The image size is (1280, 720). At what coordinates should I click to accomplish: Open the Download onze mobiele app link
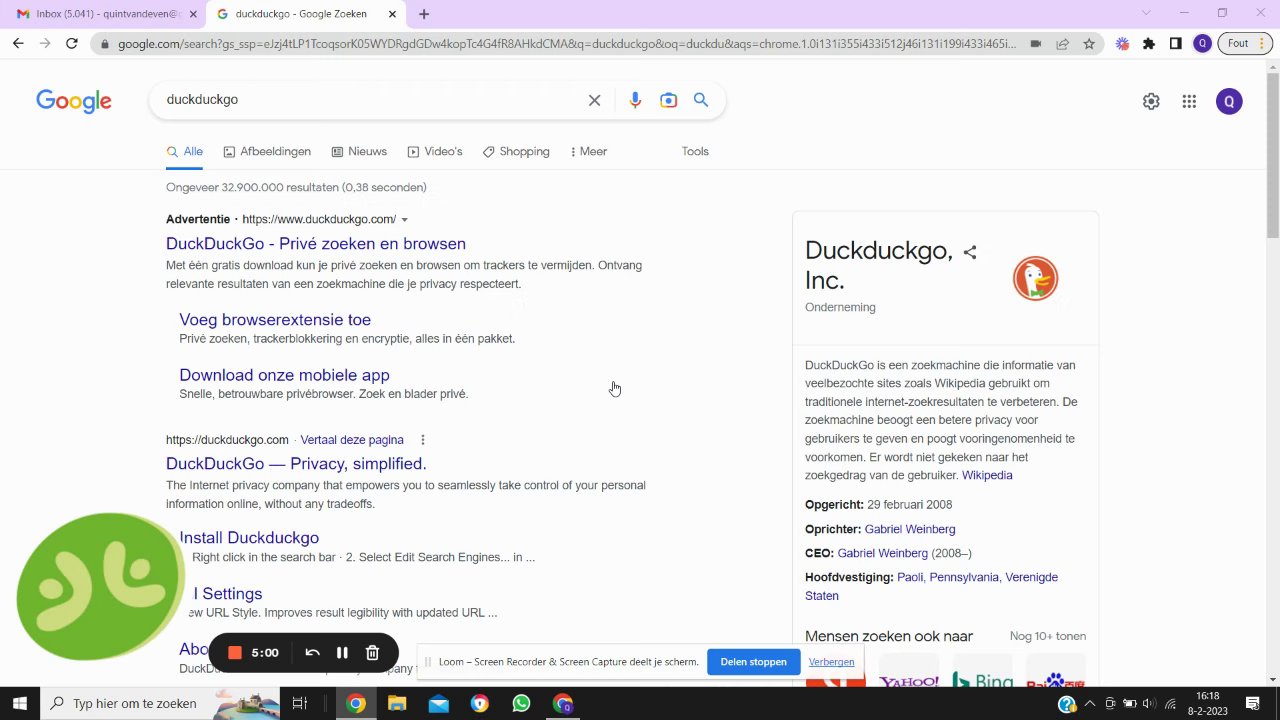click(x=284, y=375)
